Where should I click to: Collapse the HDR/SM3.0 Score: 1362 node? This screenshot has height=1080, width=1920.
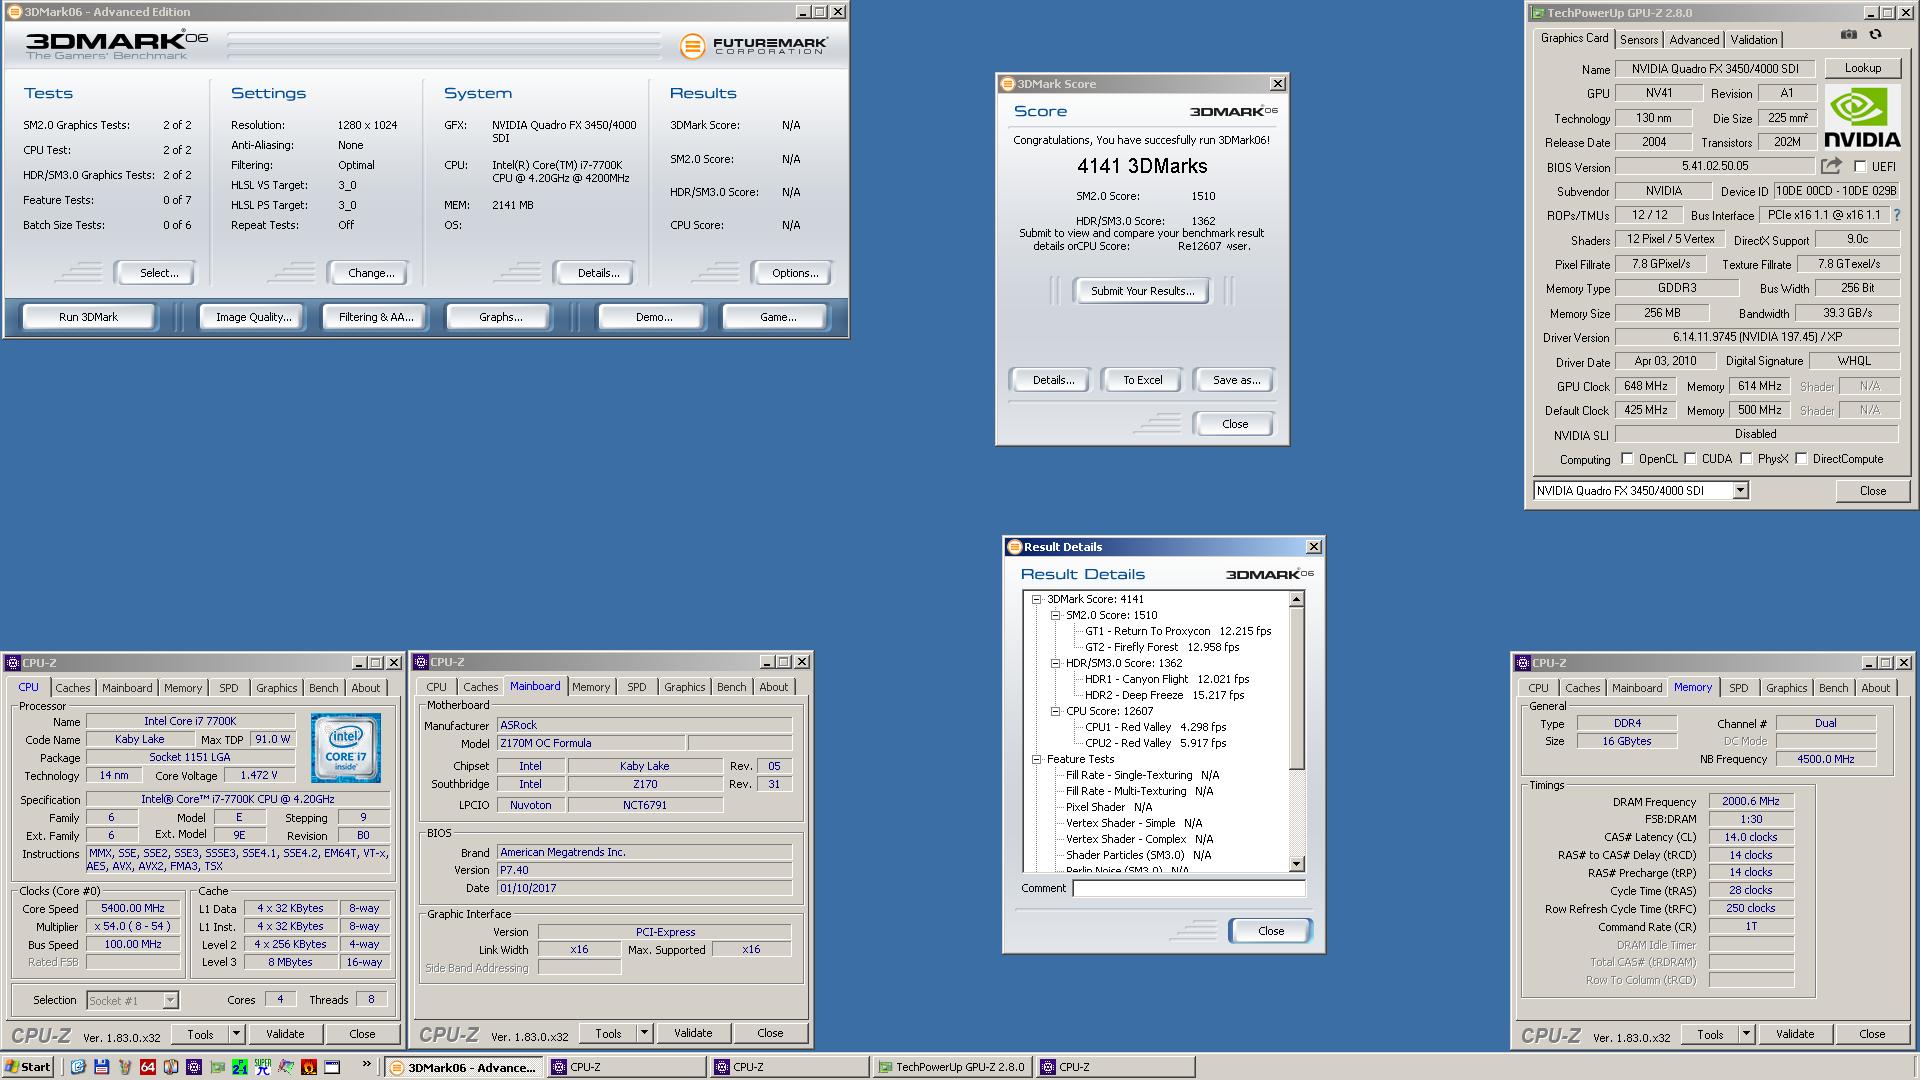(1055, 664)
